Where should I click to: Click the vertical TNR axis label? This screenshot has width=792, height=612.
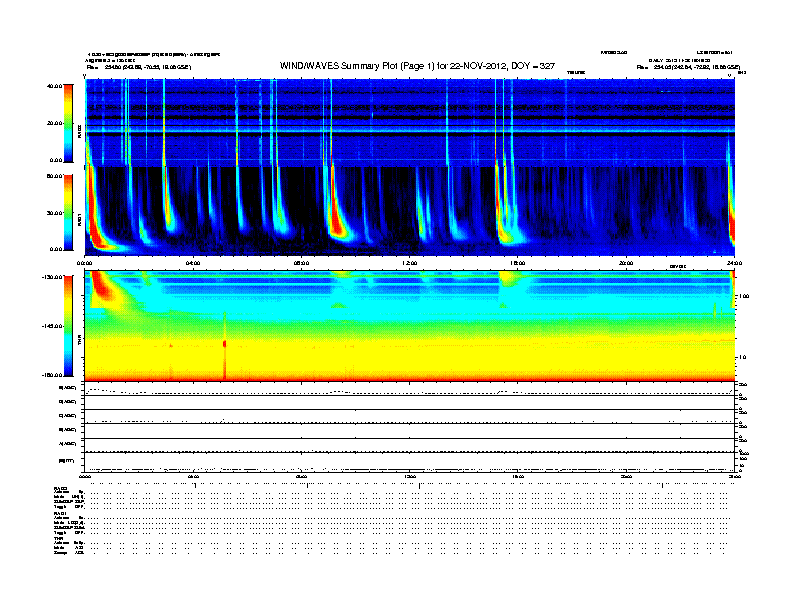pyautogui.click(x=79, y=342)
